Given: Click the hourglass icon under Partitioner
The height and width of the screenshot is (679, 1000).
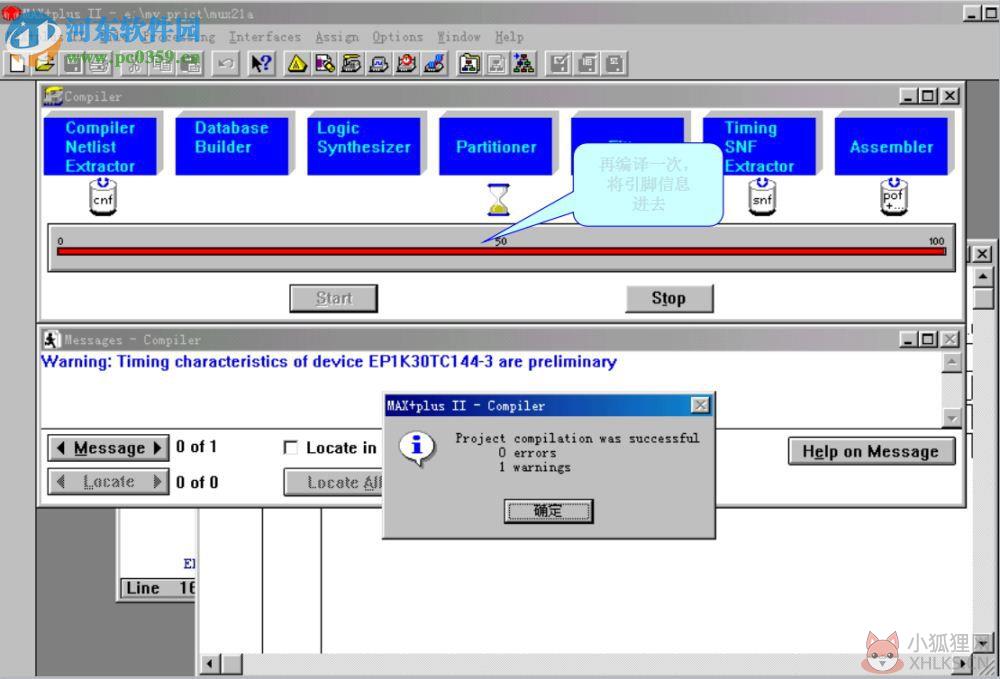Looking at the screenshot, I should pos(498,200).
